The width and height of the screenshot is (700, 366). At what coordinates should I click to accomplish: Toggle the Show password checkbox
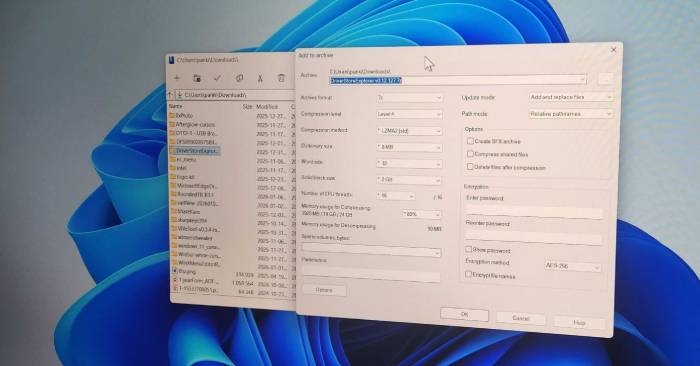tap(468, 249)
